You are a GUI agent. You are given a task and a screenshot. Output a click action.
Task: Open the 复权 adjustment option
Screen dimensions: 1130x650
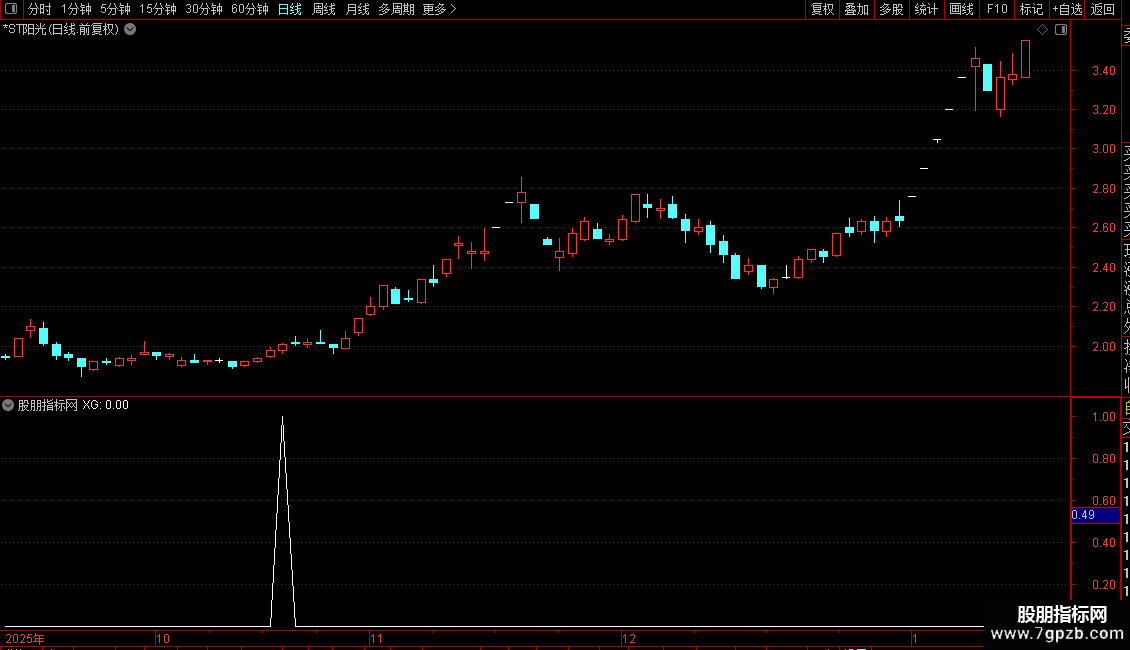click(822, 9)
